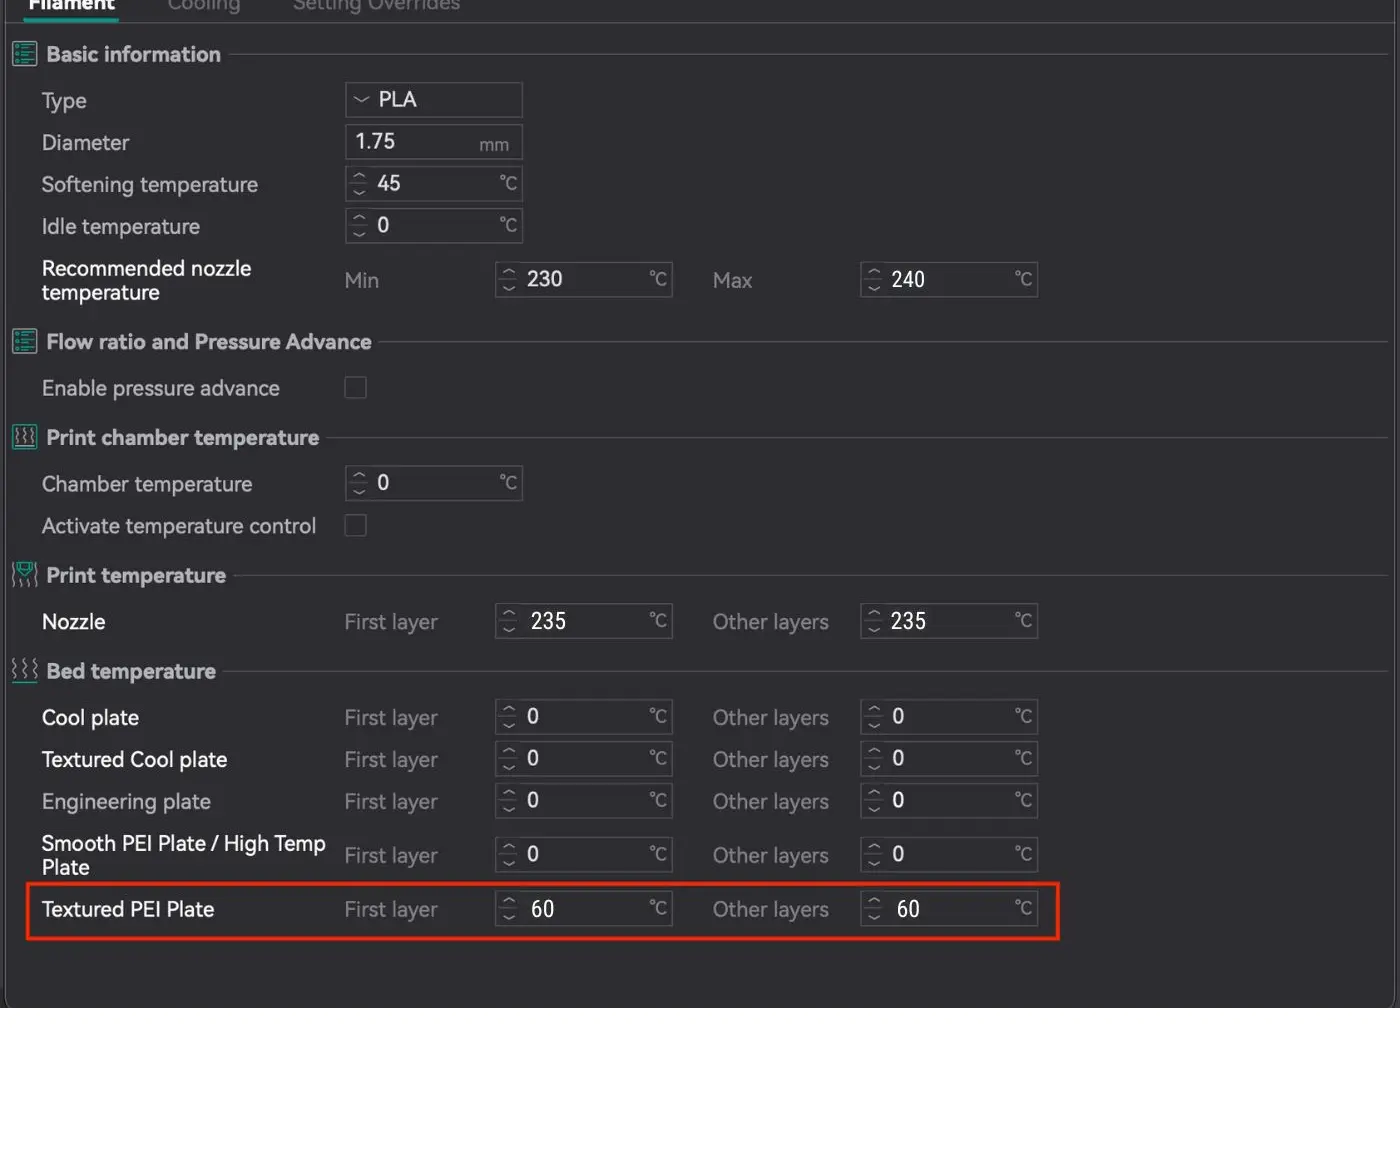This screenshot has height=1164, width=1400.
Task: Open the filament Type dropdown showing PLA
Action: (x=433, y=100)
